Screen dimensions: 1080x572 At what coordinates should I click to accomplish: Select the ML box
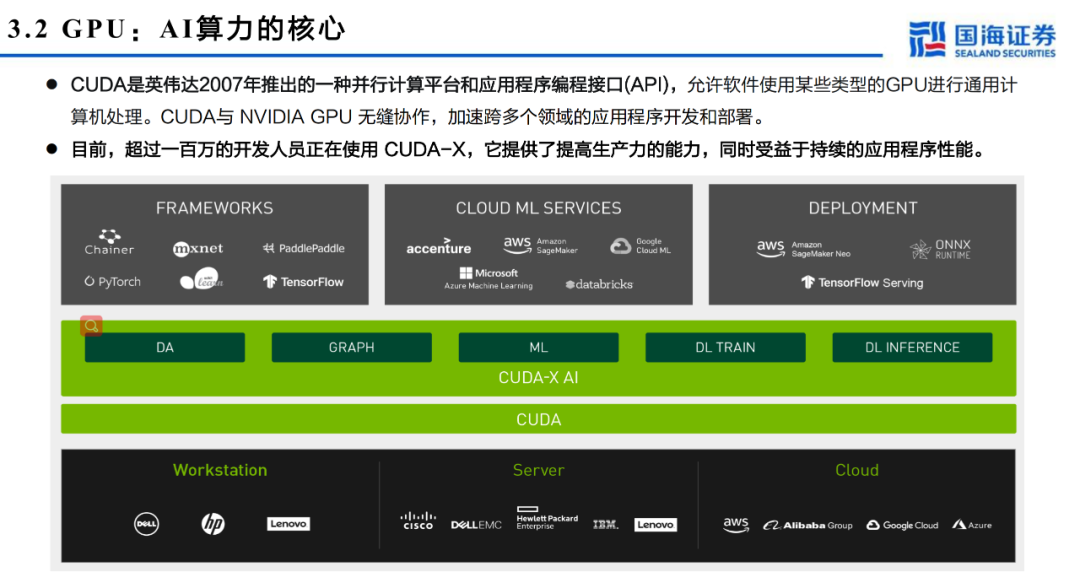(539, 347)
